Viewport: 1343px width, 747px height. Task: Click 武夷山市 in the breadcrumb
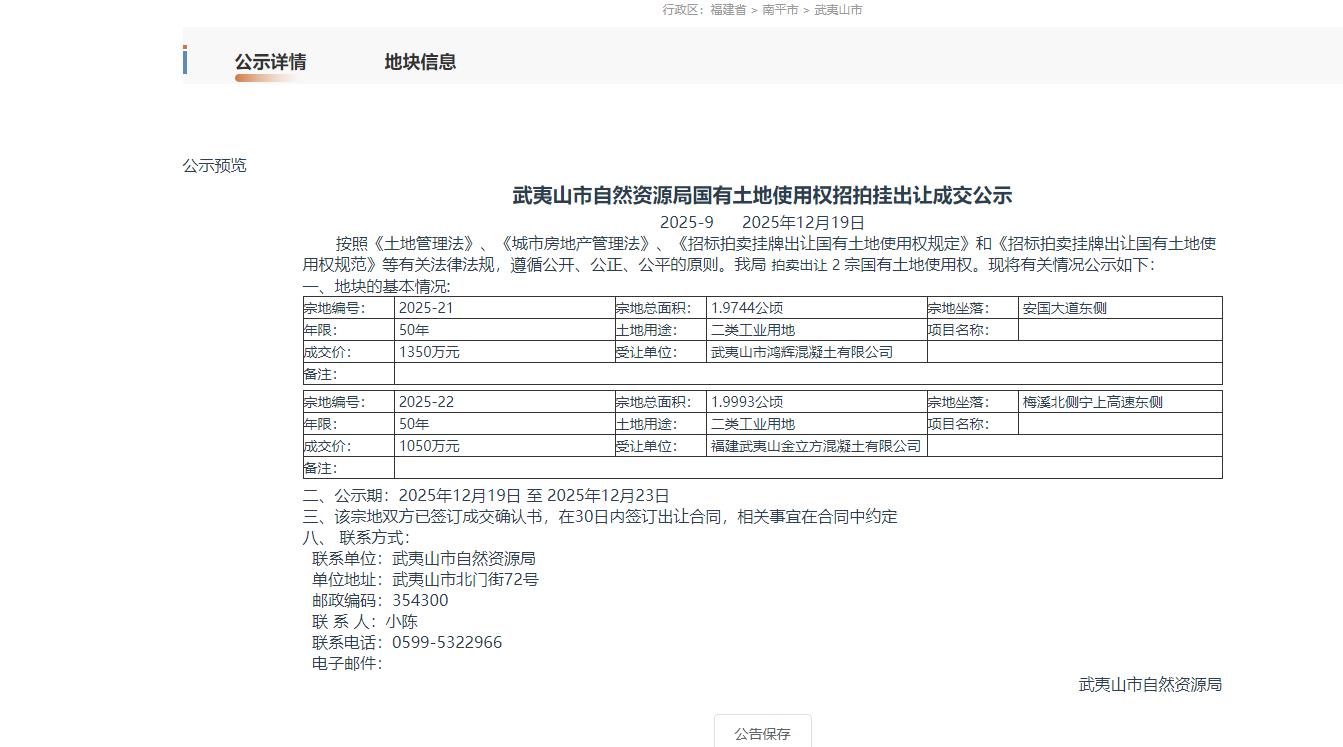[838, 10]
